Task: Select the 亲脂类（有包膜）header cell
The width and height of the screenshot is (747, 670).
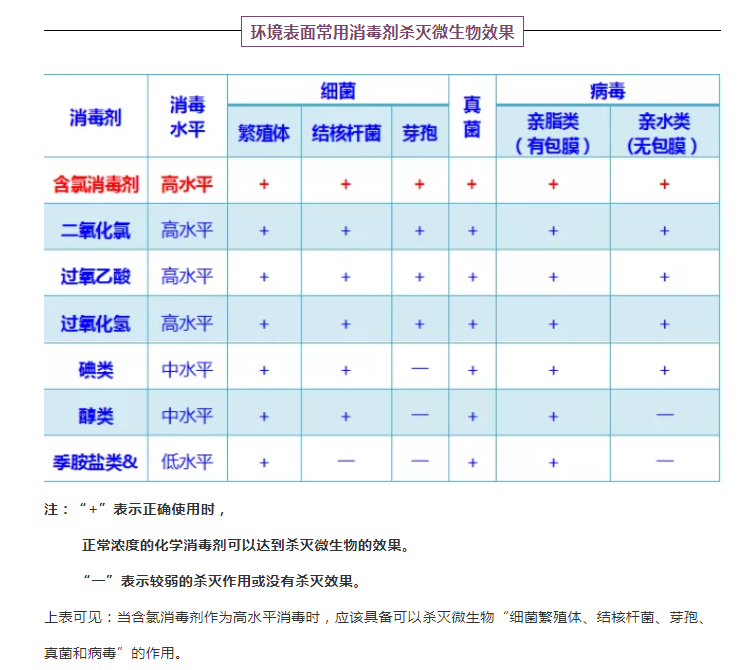Action: click(x=553, y=133)
